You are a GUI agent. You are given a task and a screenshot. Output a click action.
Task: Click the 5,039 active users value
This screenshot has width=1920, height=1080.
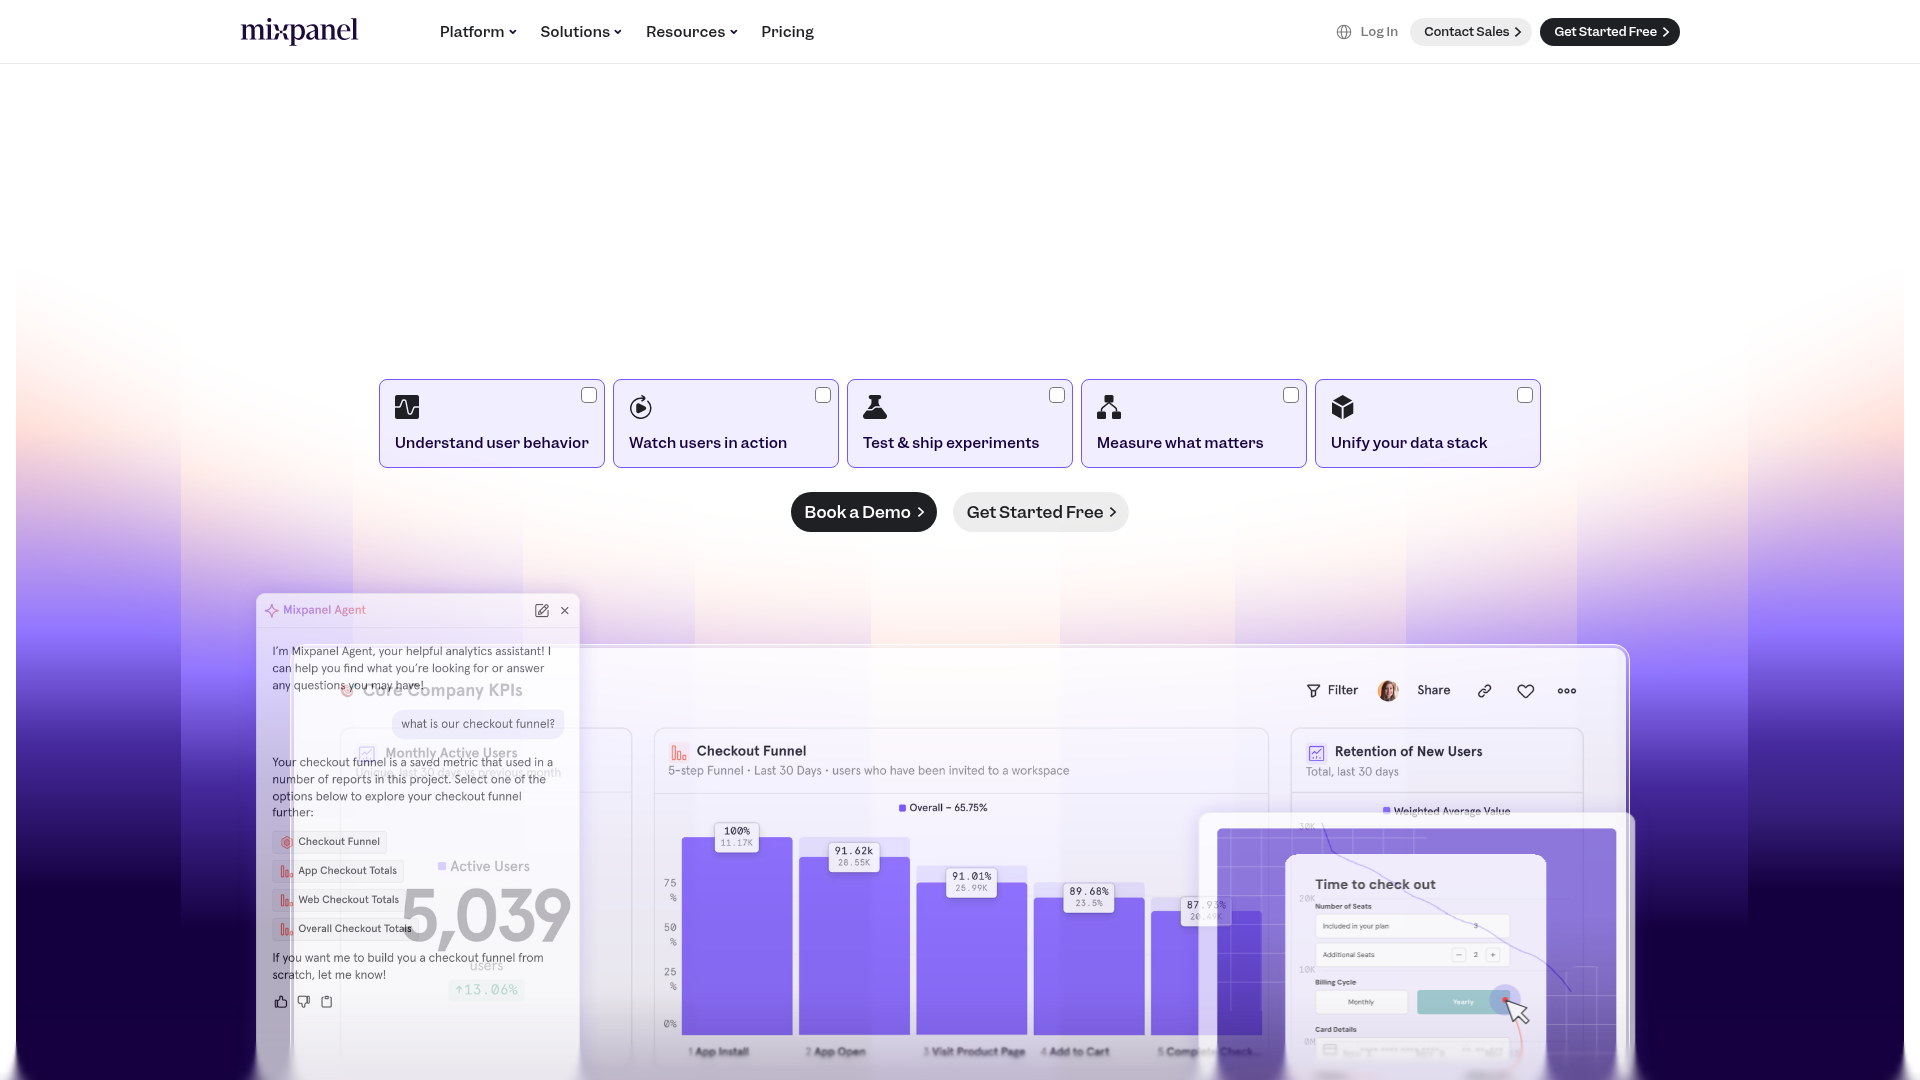(x=486, y=916)
